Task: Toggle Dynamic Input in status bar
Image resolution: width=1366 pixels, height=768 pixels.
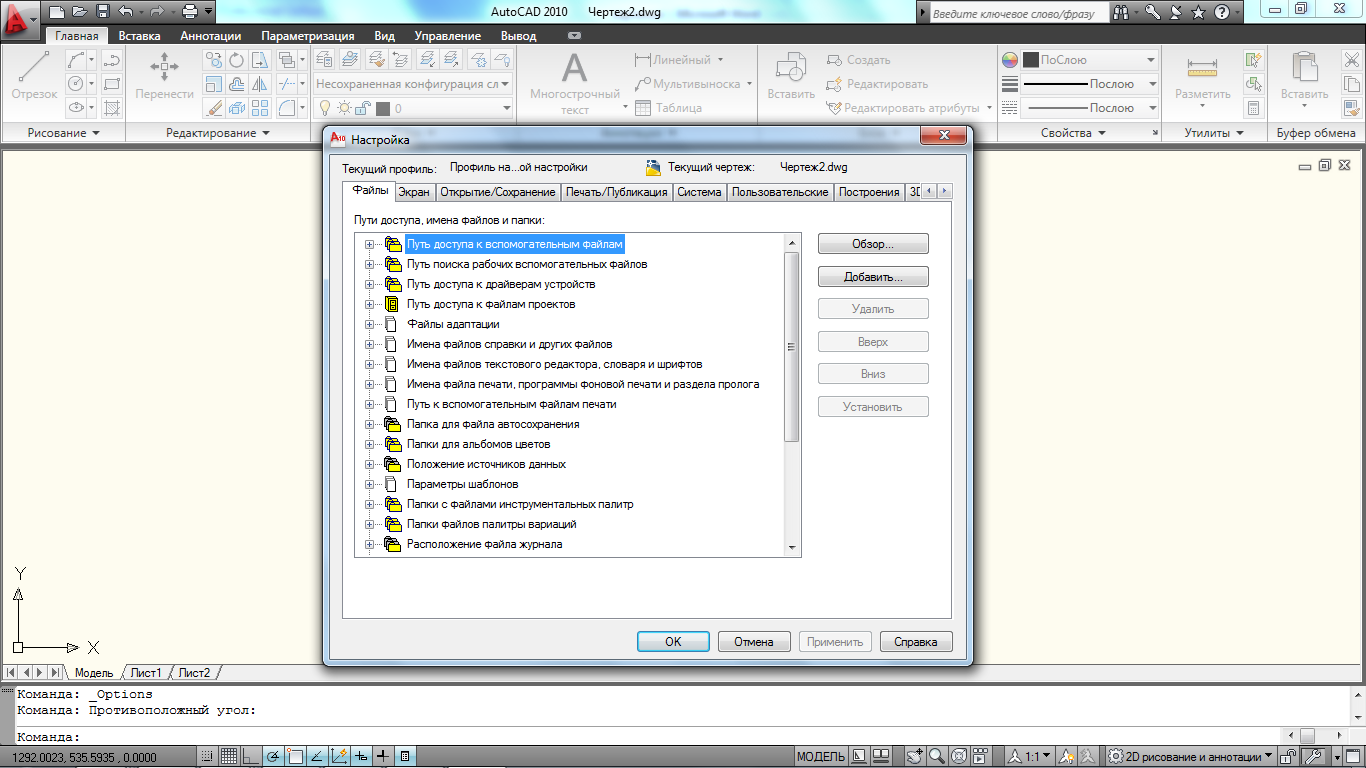Action: [362, 757]
